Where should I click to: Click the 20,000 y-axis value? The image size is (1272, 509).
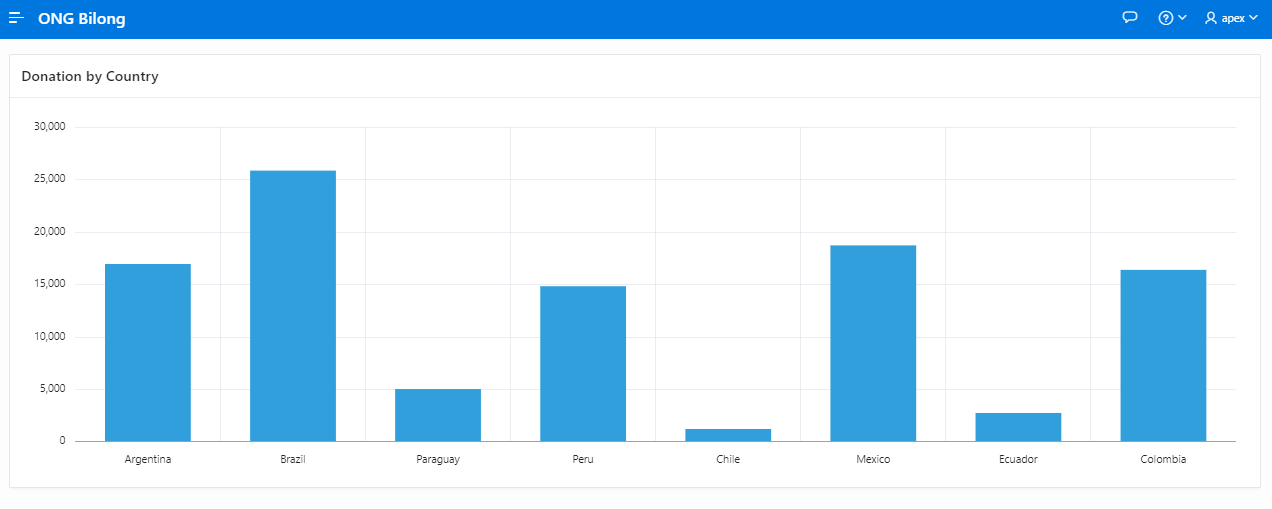pyautogui.click(x=50, y=232)
